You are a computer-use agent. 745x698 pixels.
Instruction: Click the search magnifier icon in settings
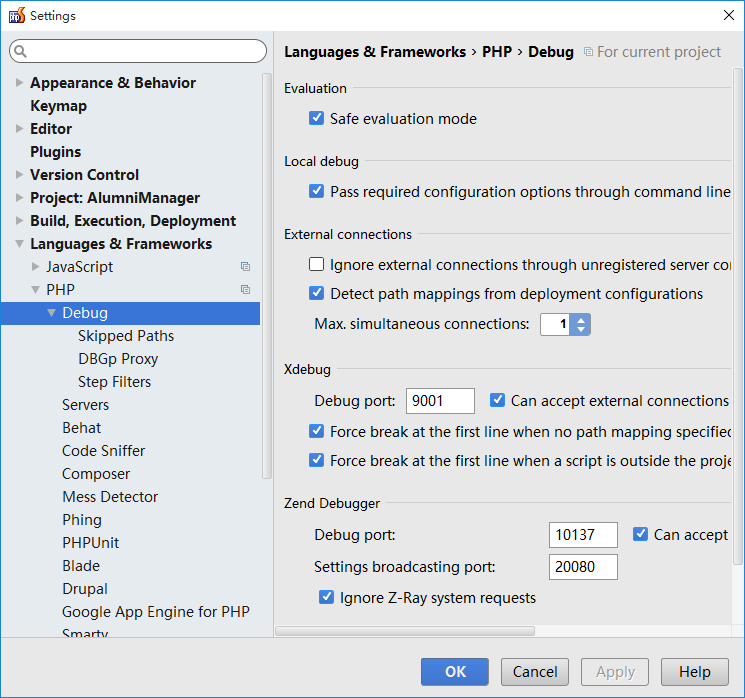click(x=20, y=51)
